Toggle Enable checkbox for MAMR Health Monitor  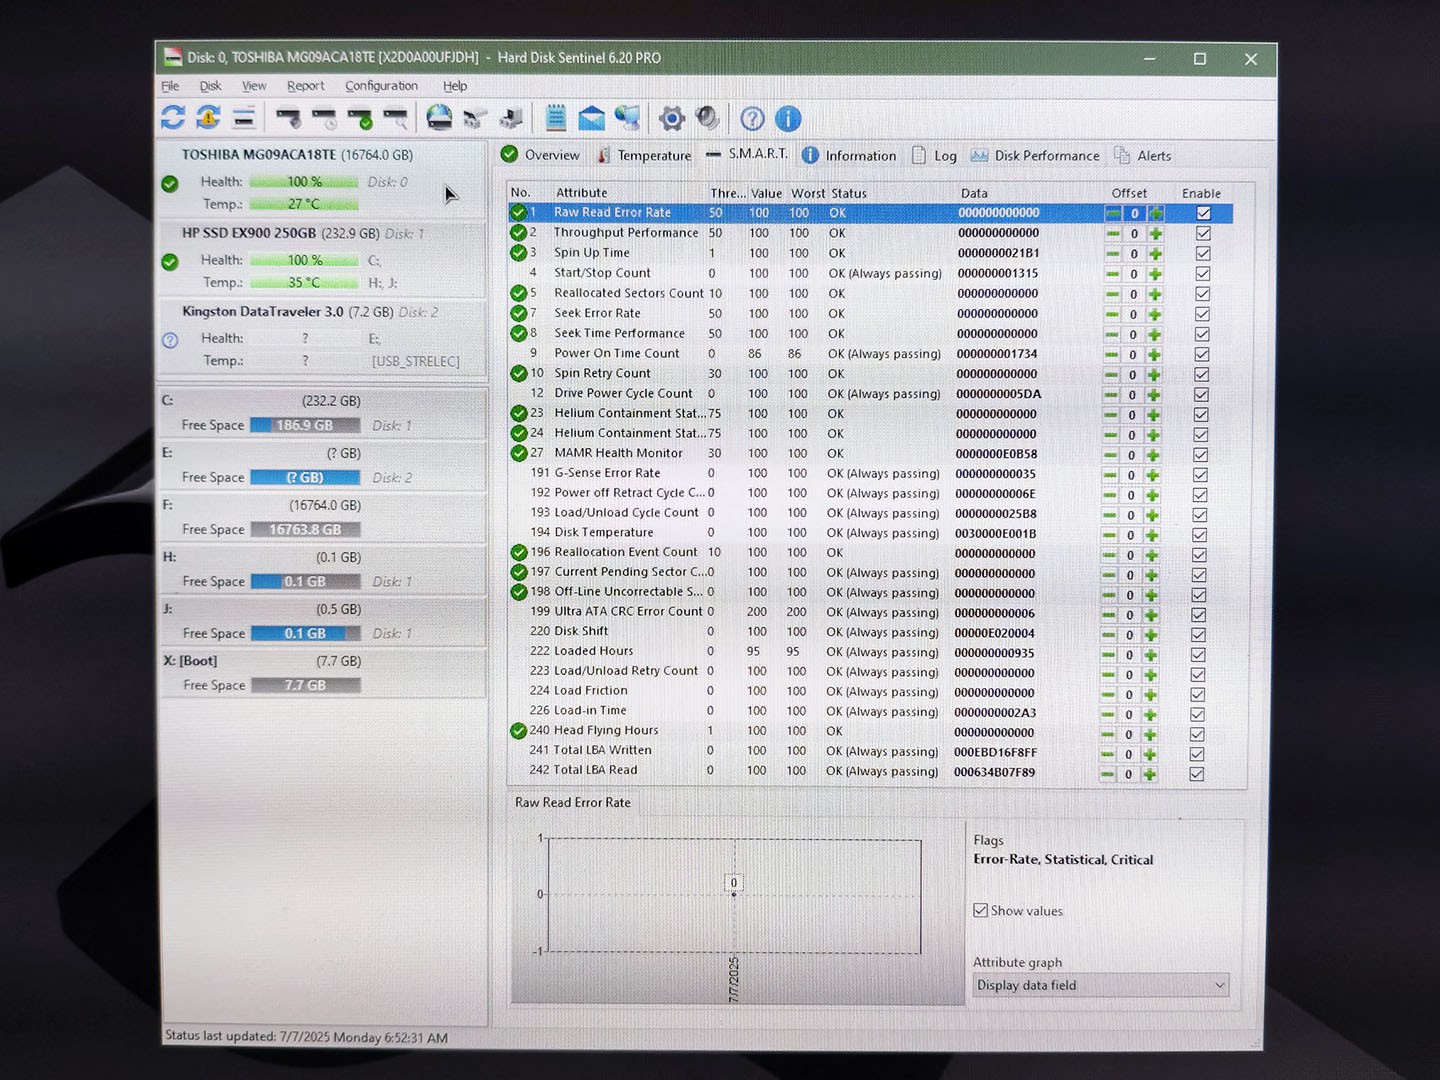pyautogui.click(x=1201, y=455)
